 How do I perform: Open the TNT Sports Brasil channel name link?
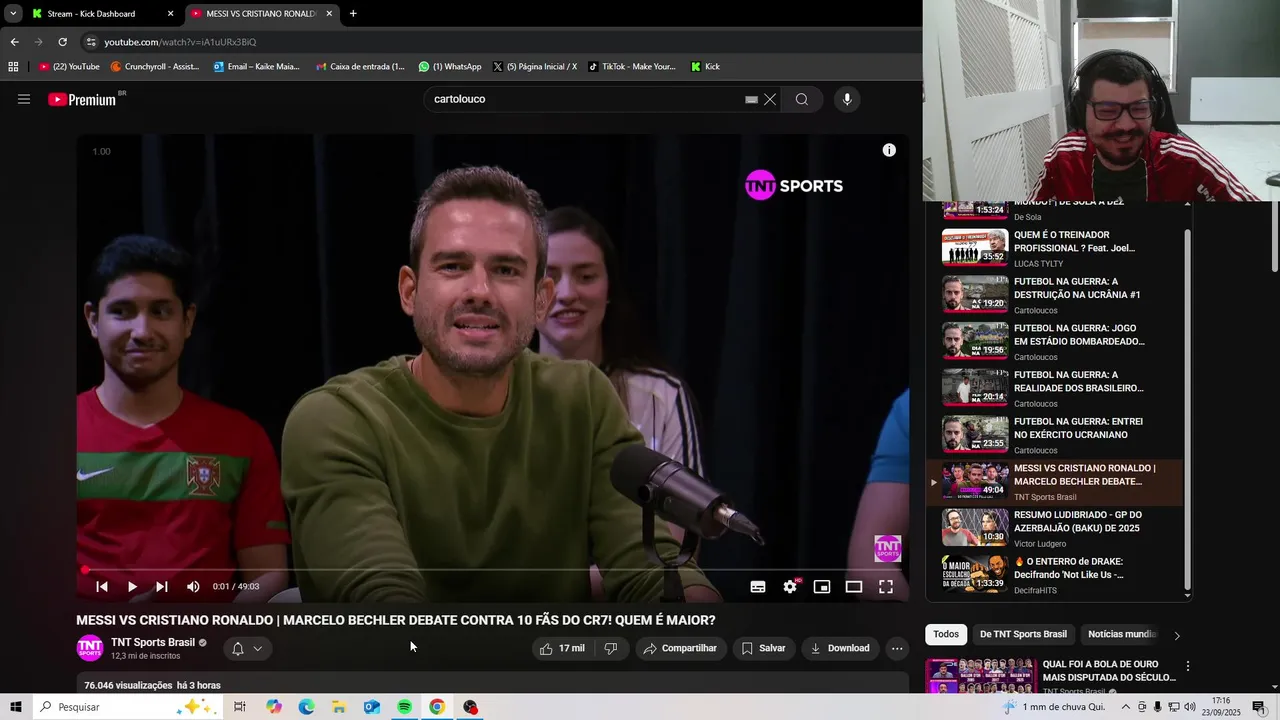tap(153, 642)
